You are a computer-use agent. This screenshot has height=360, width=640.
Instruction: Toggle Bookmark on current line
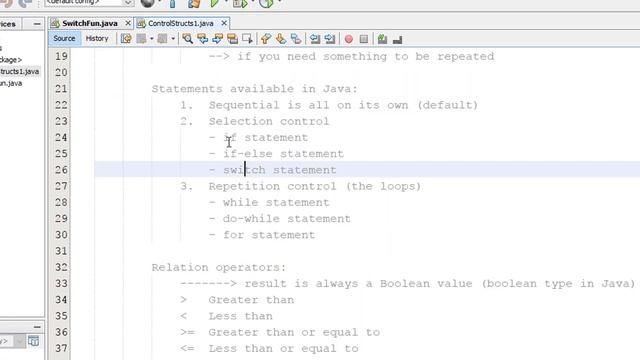[296, 39]
